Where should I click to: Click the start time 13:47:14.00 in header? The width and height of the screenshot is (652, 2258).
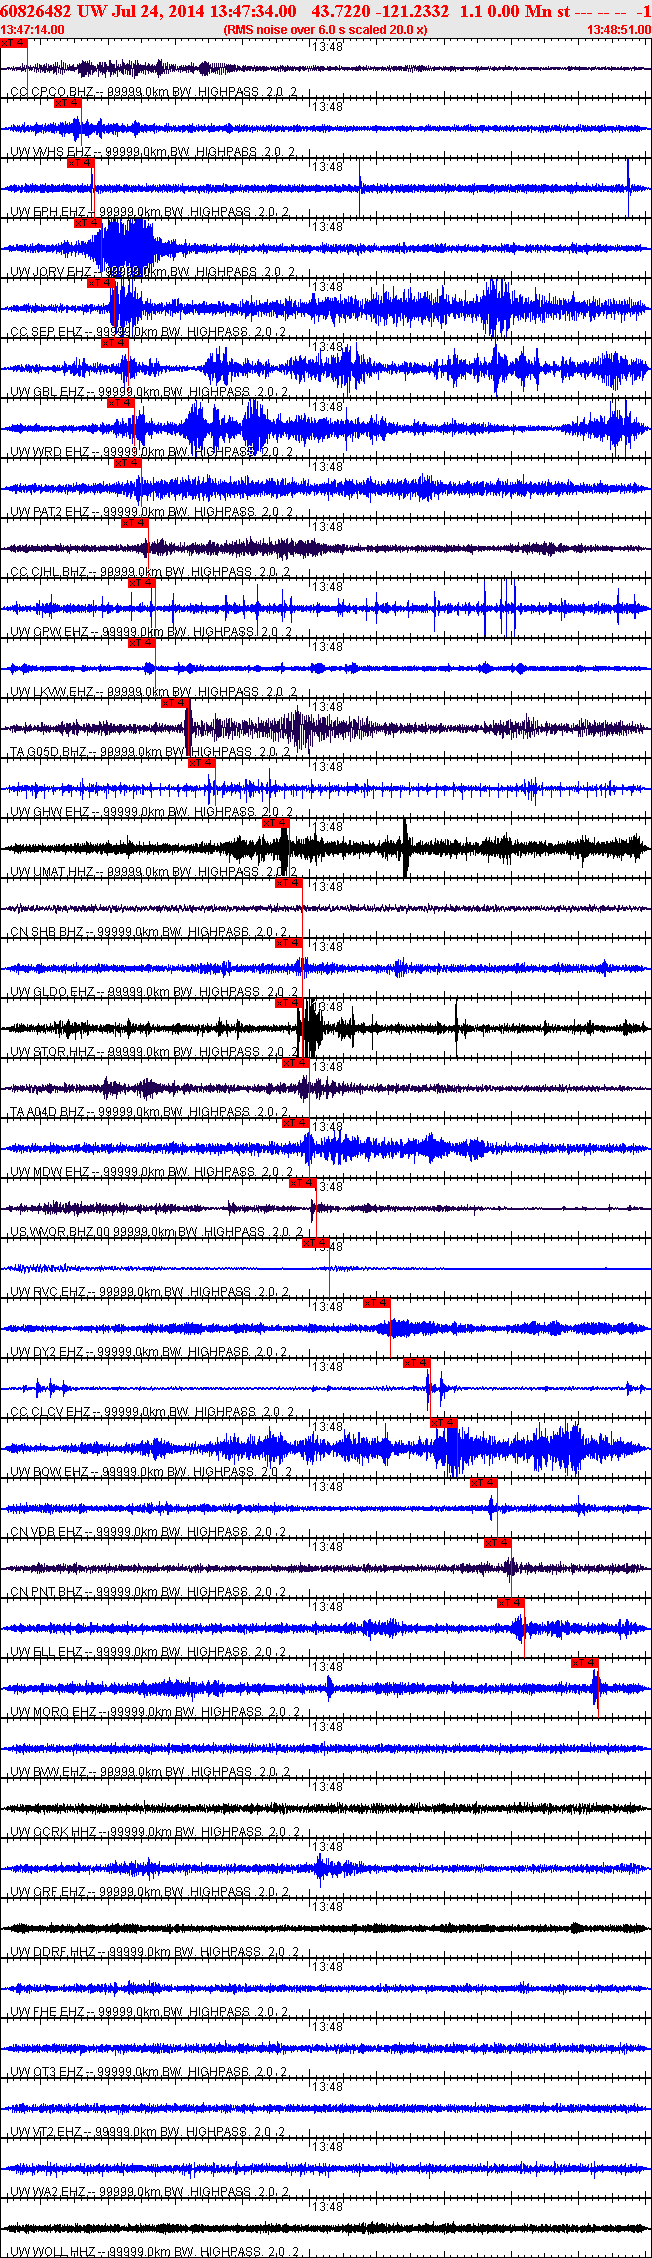[x=33, y=29]
